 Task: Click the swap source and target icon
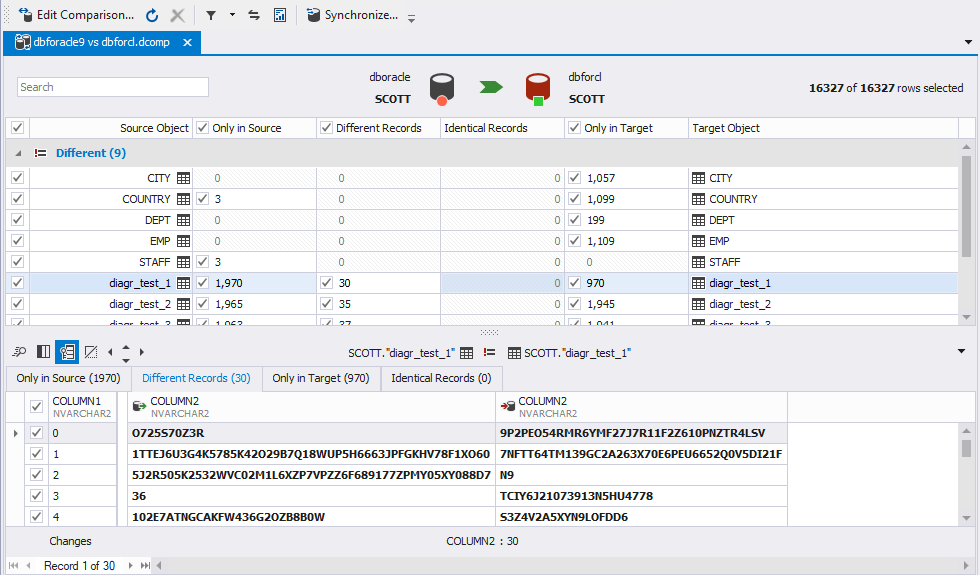254,15
